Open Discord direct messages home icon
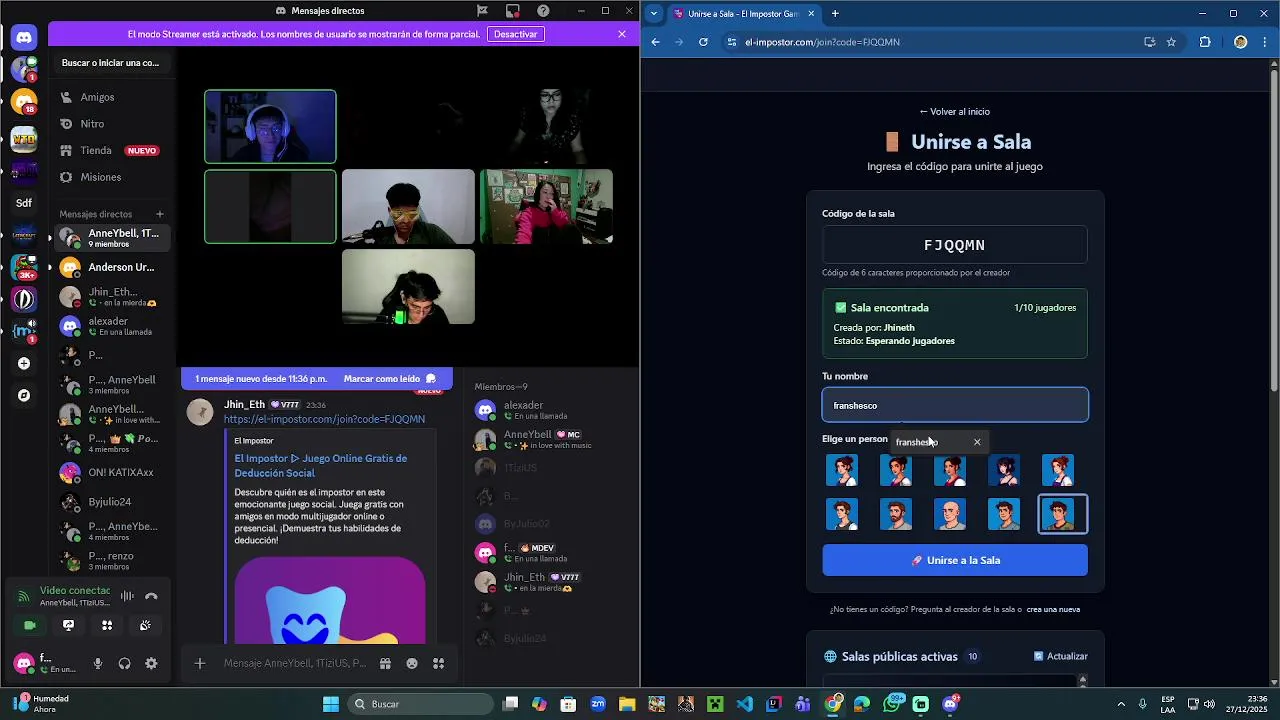 click(24, 37)
